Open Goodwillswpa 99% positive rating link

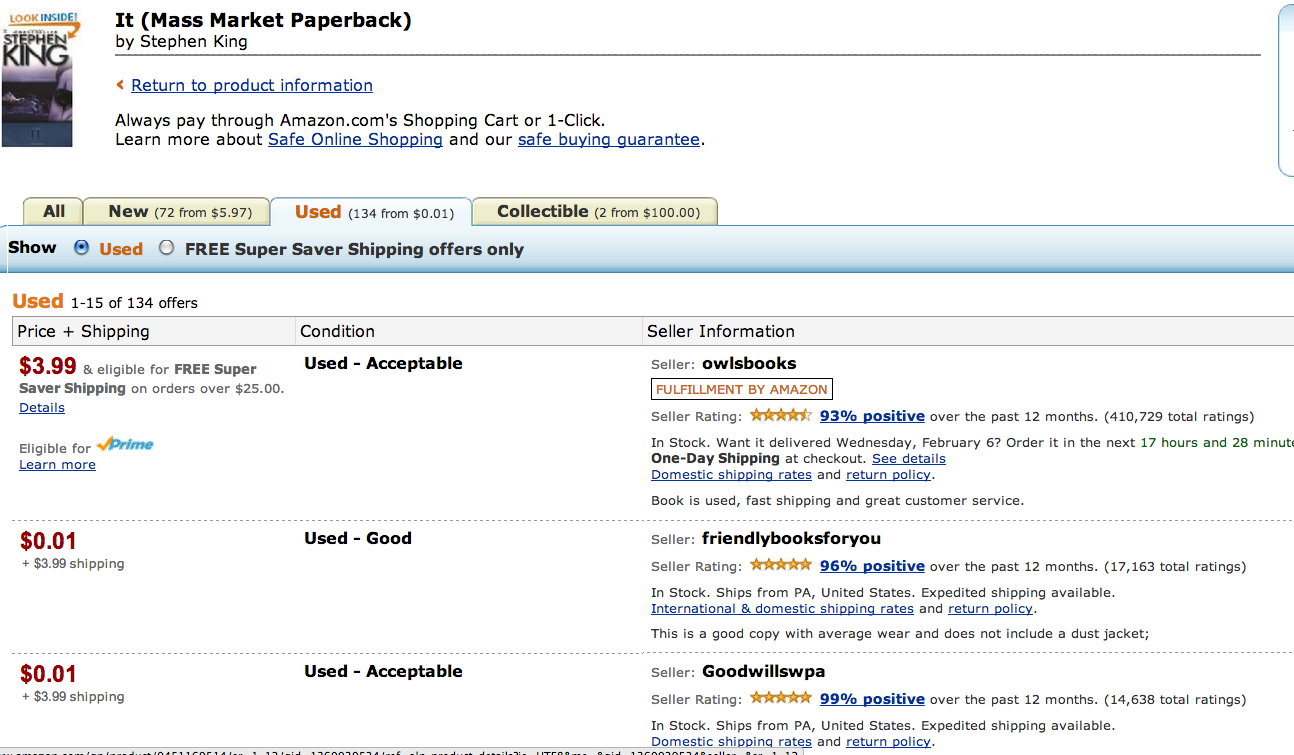[x=872, y=699]
